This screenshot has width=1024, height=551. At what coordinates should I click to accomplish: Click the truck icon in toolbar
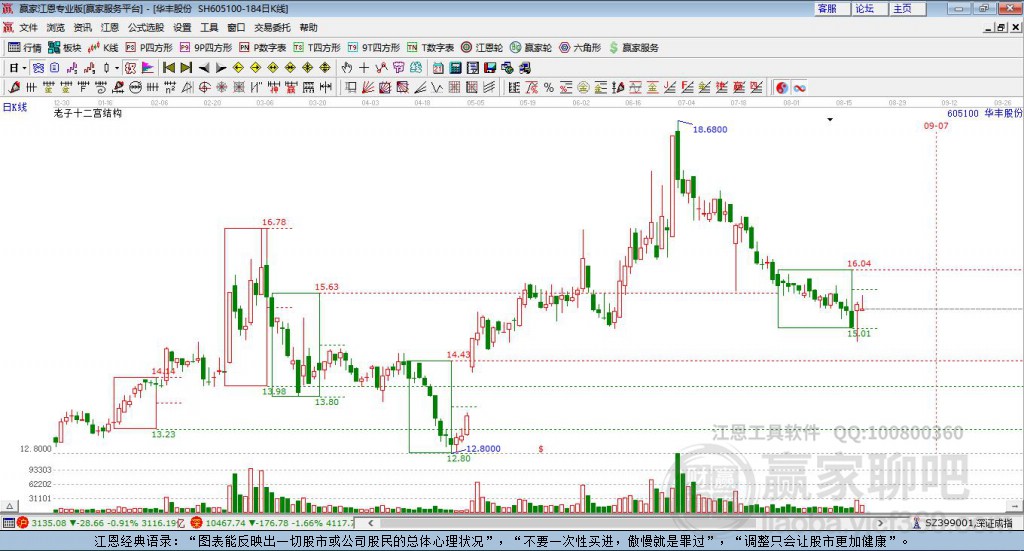pyautogui.click(x=524, y=68)
